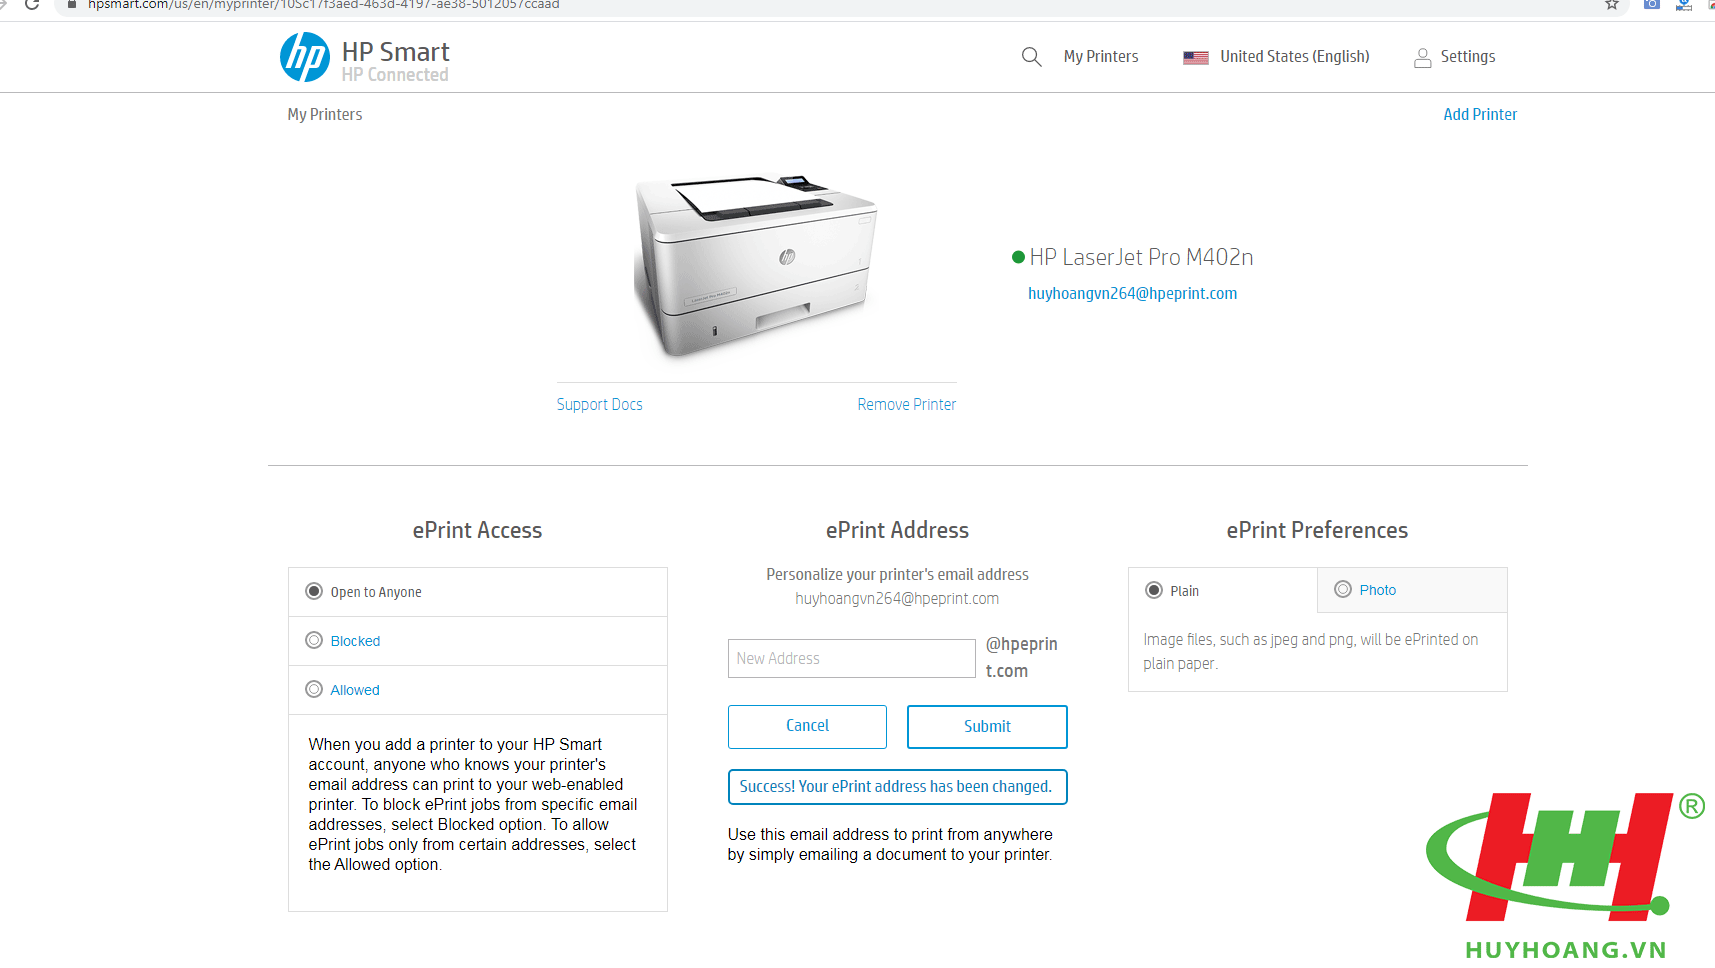The image size is (1715, 968).
Task: Click the Add Printer link
Action: (1480, 114)
